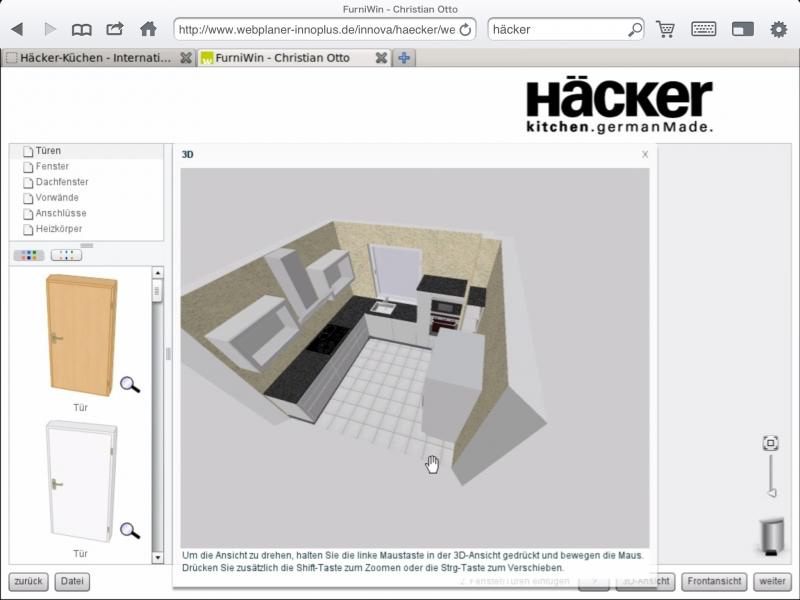
Task: Click the Datei button
Action: (72, 581)
